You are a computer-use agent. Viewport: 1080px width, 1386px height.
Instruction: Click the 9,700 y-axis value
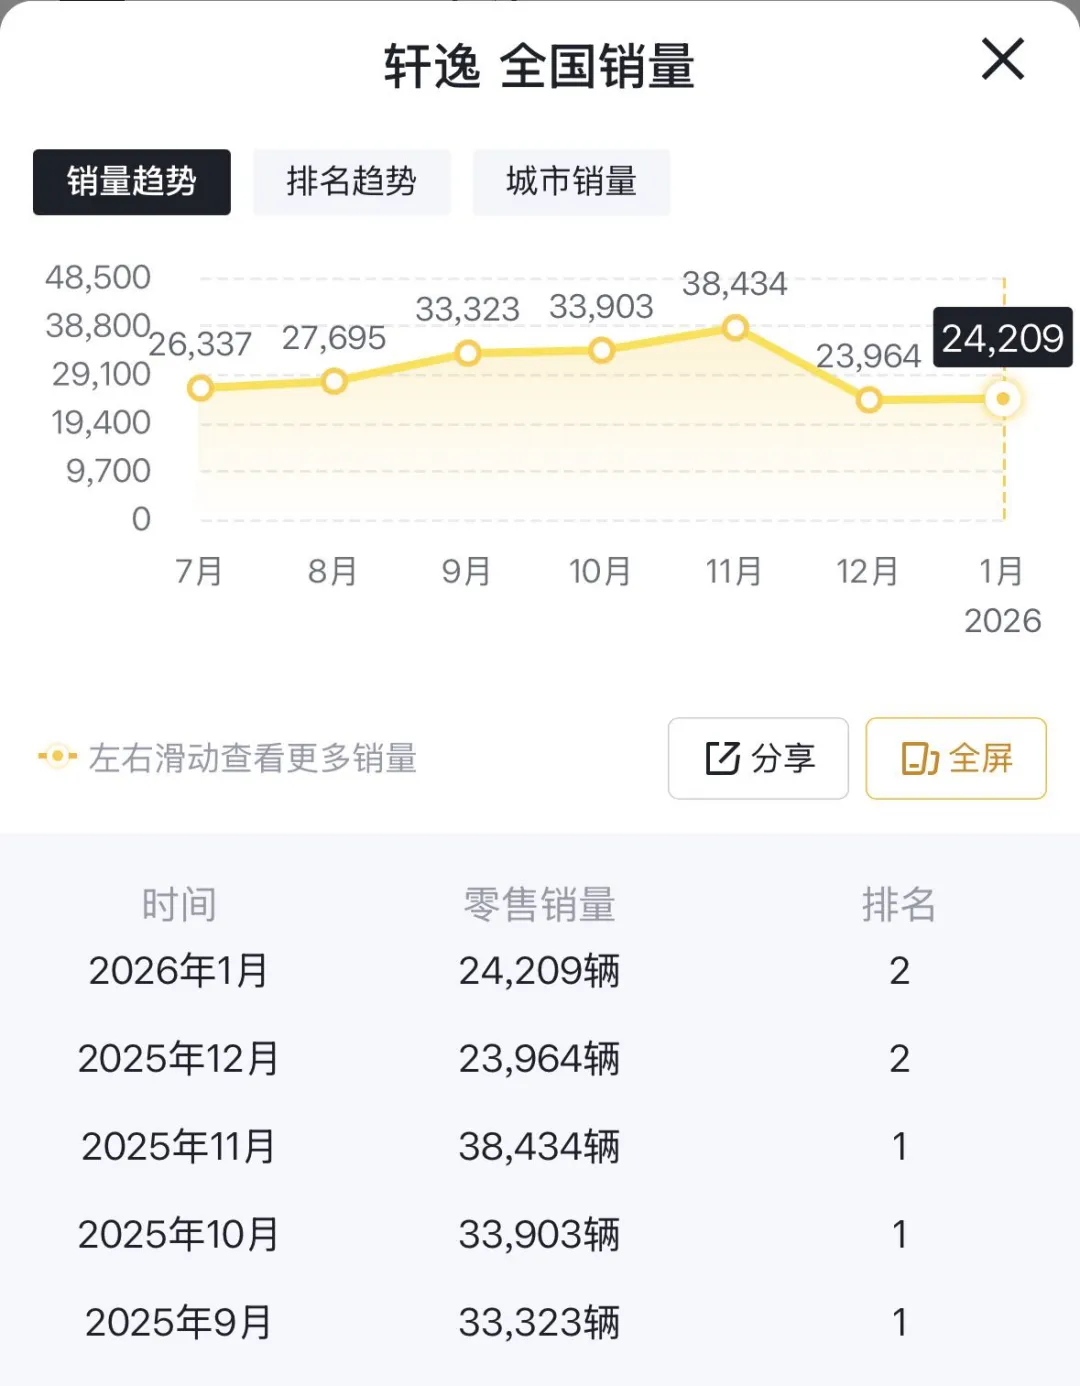point(108,470)
